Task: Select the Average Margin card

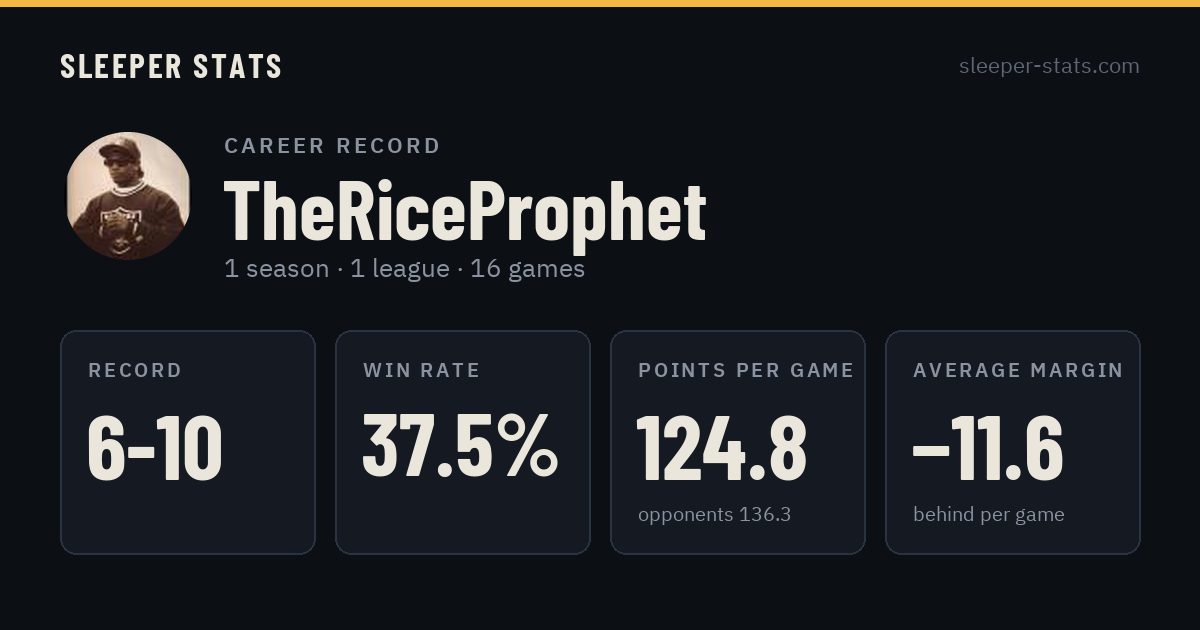Action: tap(1013, 442)
